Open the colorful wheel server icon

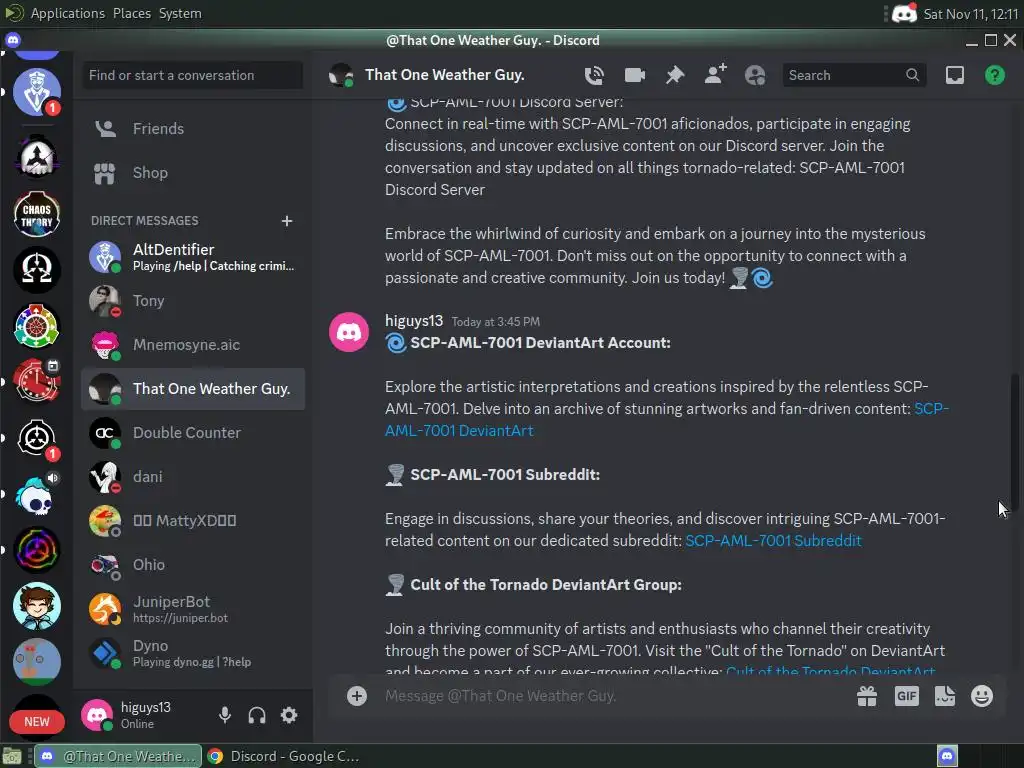click(37, 326)
